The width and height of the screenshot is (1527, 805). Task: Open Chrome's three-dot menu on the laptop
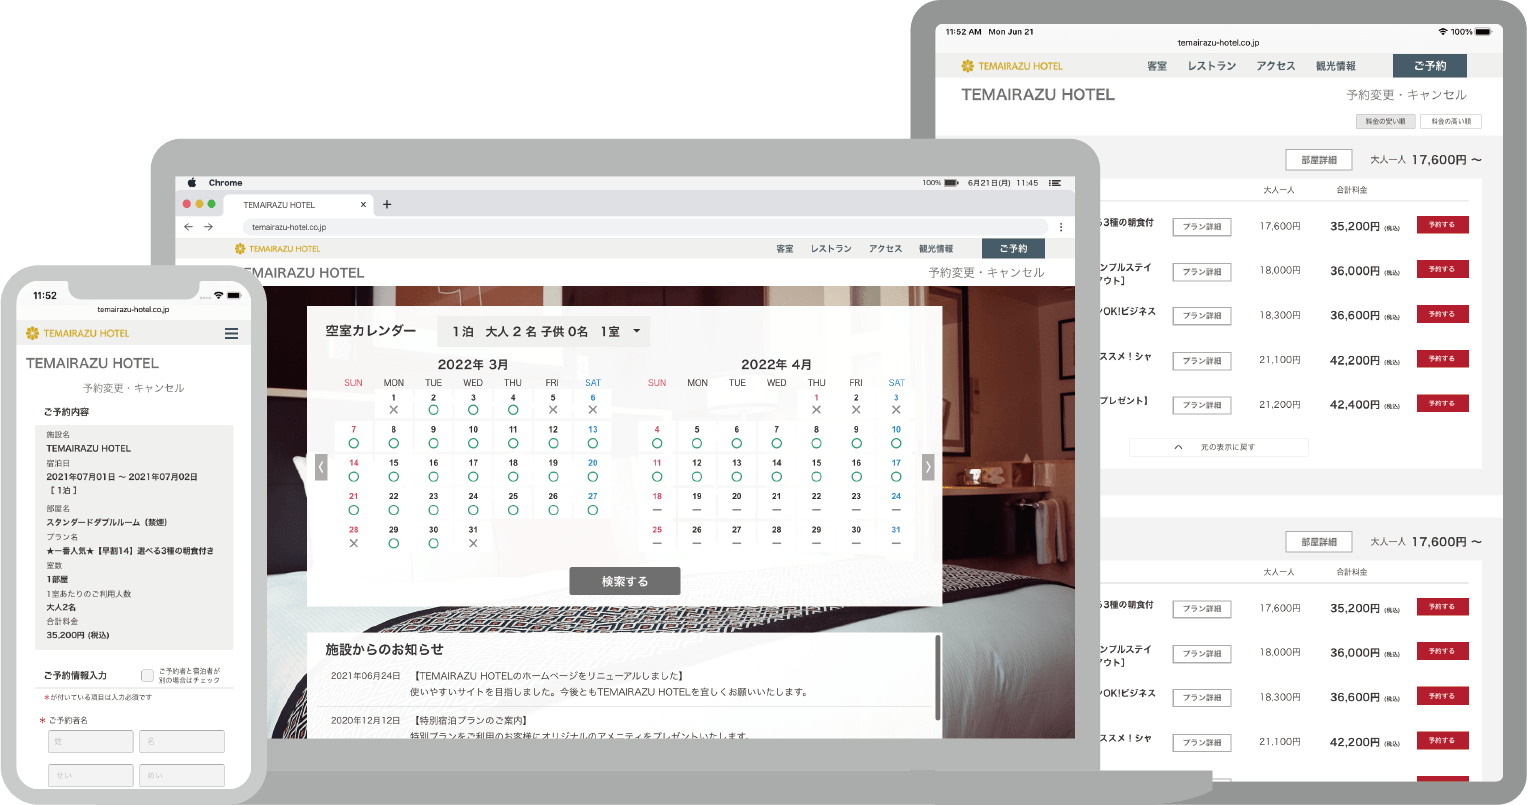pyautogui.click(x=1061, y=227)
